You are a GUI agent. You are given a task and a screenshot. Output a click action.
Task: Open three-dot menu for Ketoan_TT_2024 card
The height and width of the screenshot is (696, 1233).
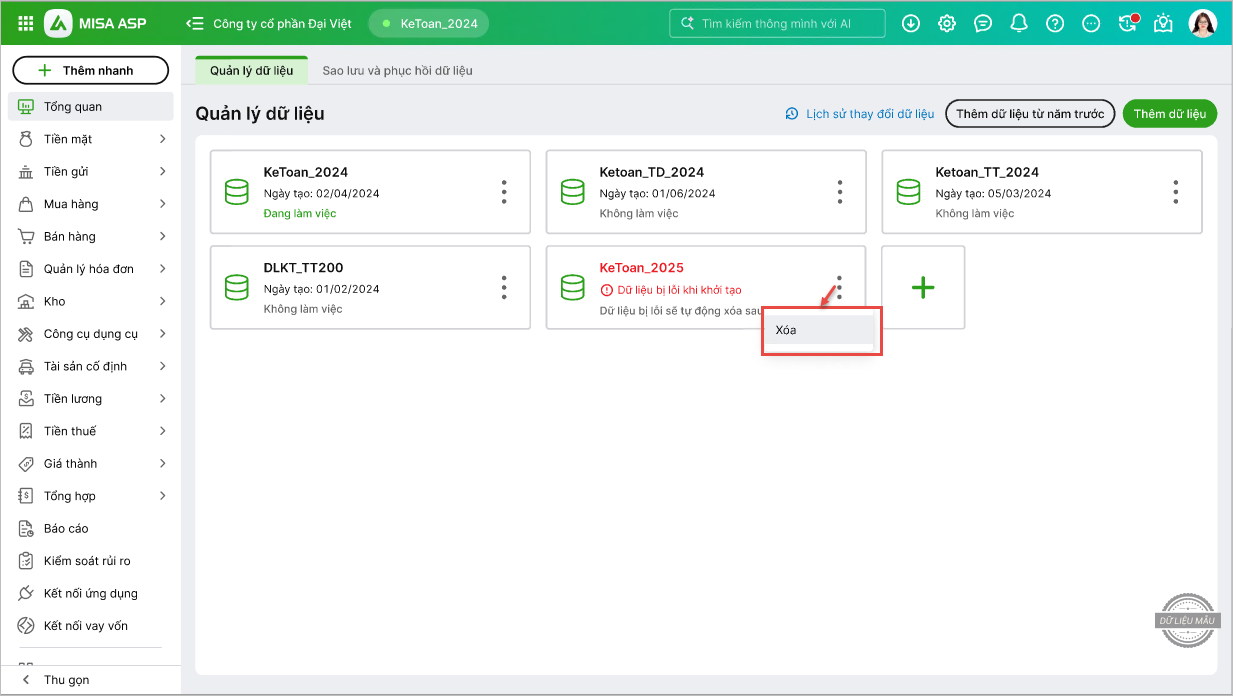click(x=1175, y=192)
